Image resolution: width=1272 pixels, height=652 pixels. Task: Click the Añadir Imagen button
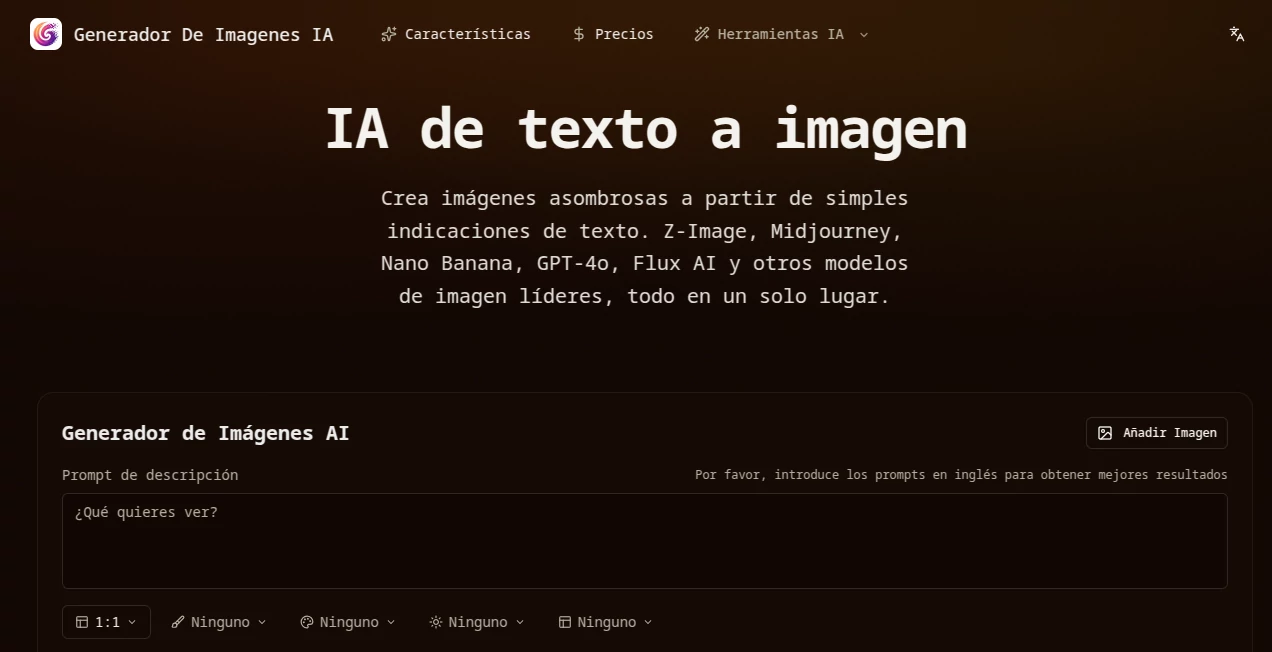click(x=1156, y=432)
